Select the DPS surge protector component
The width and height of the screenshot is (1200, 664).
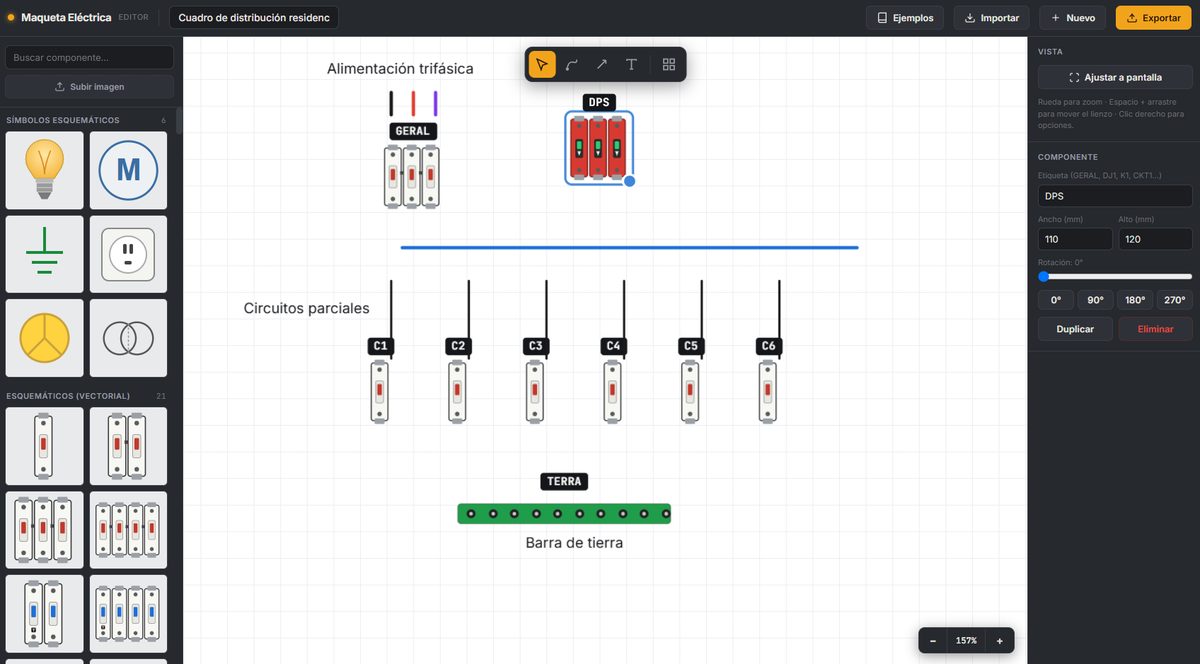(598, 147)
